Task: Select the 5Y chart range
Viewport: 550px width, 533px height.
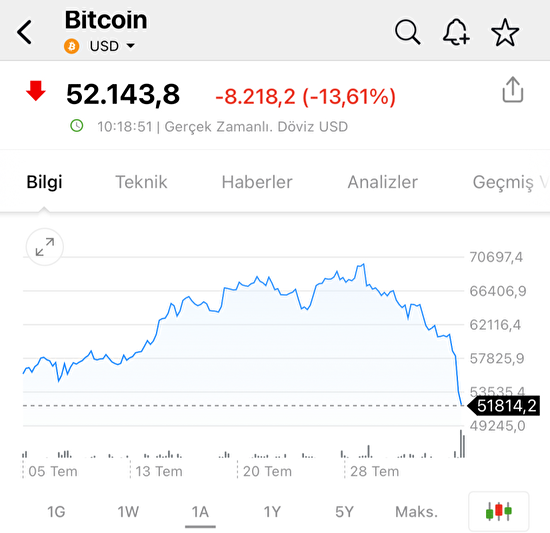Action: click(x=344, y=512)
